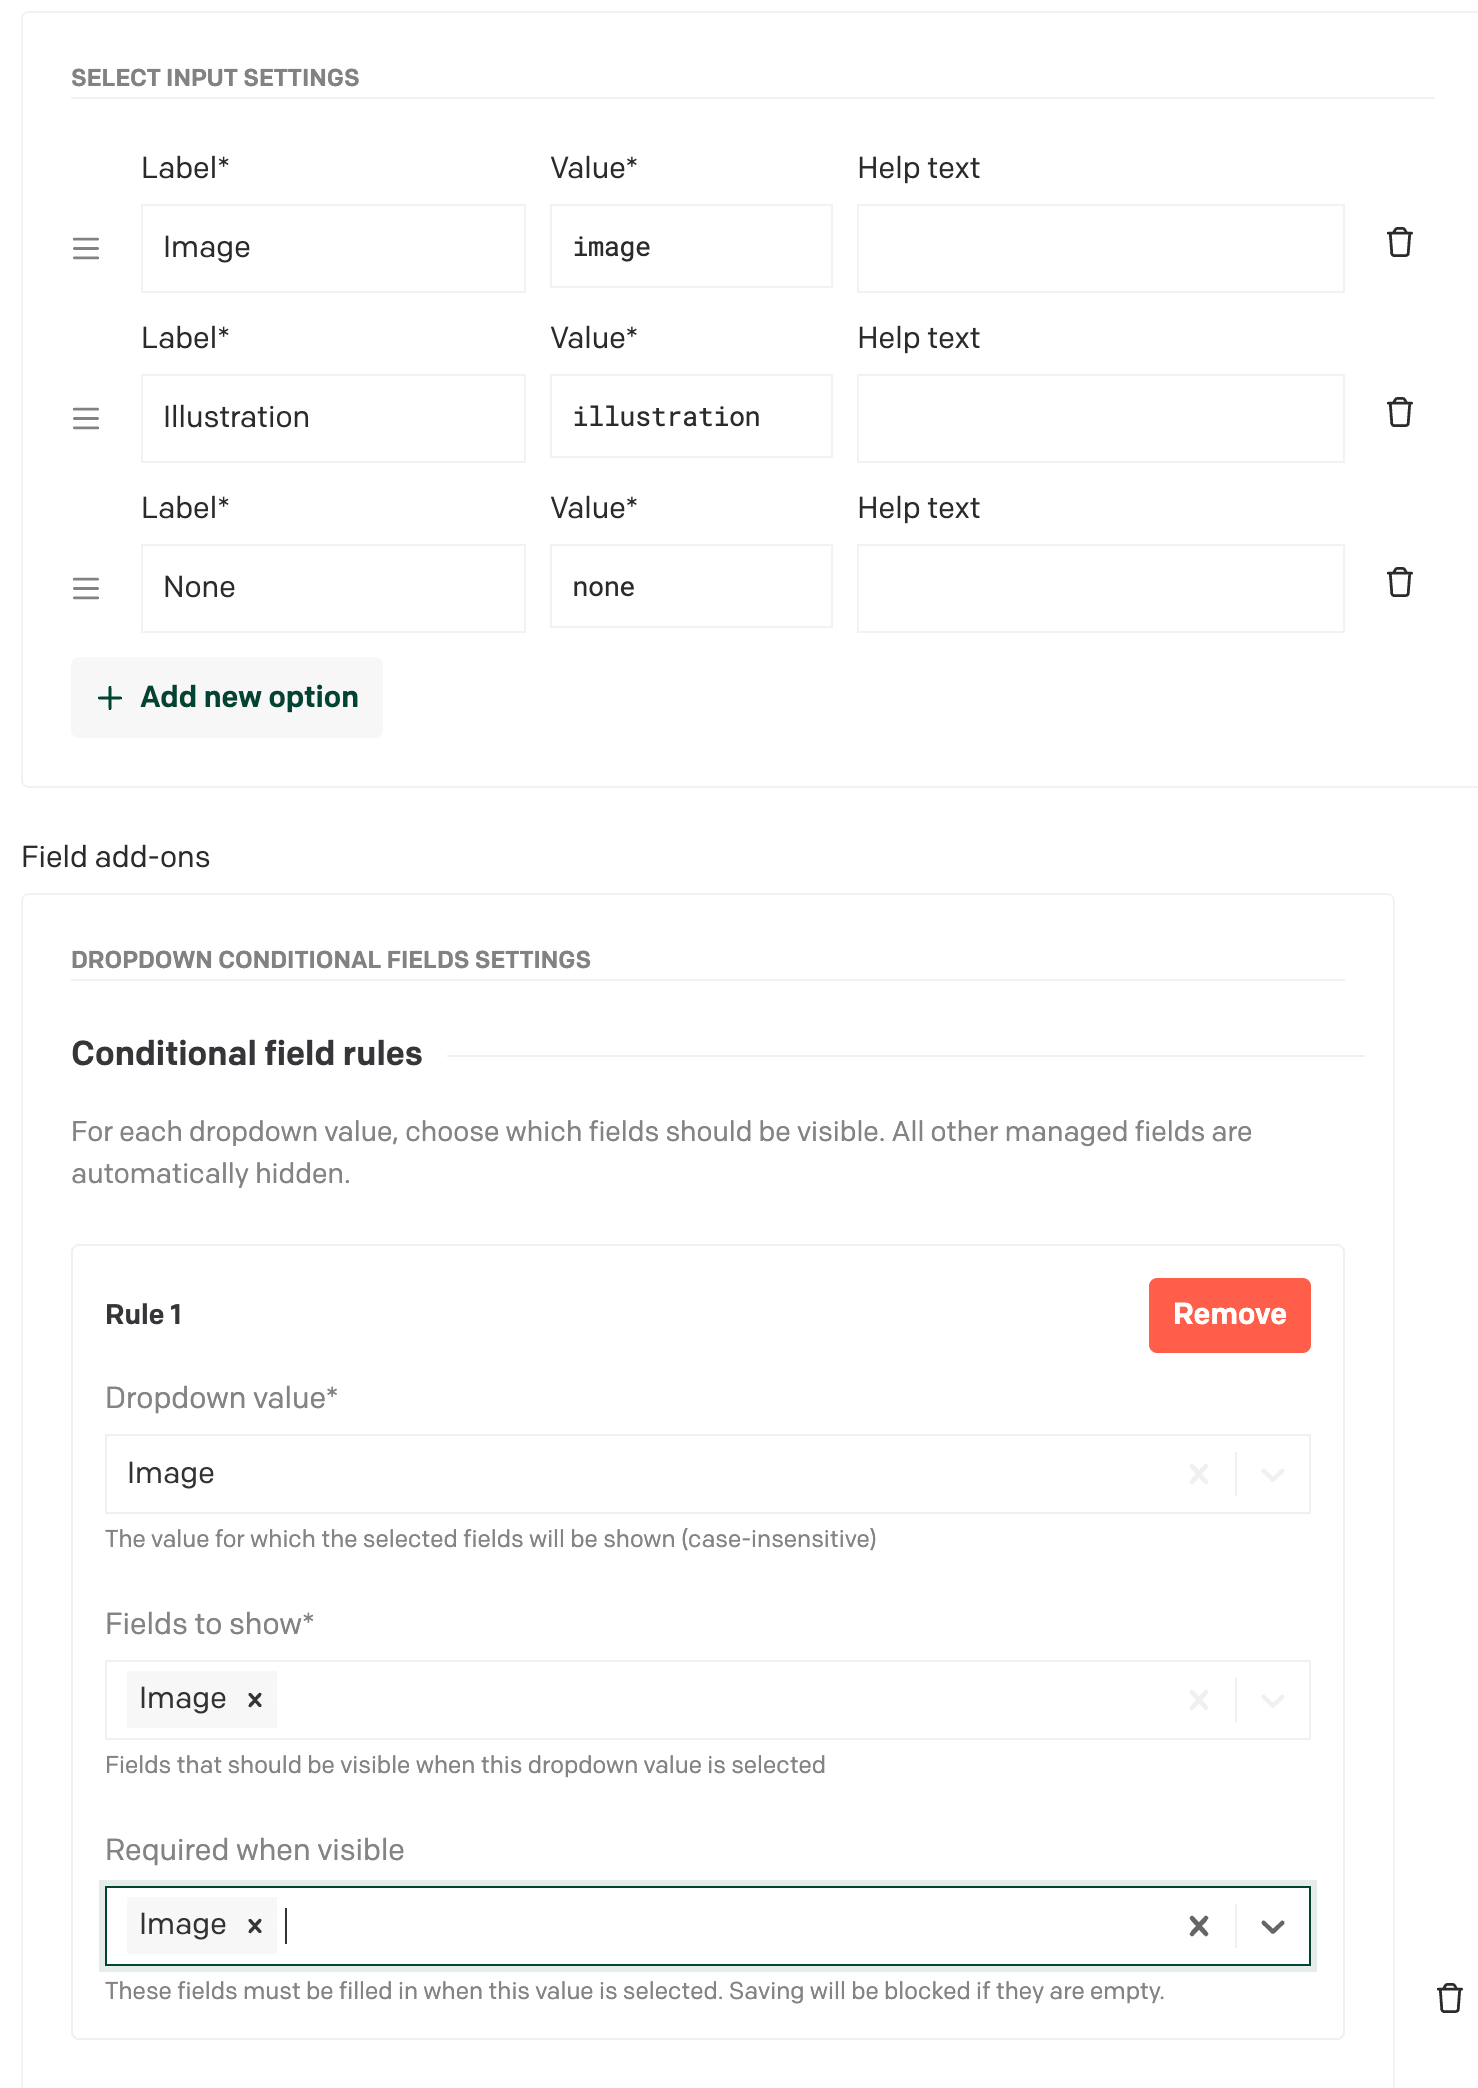Open the Fields to show dropdown
1478x2088 pixels.
tap(1273, 1700)
